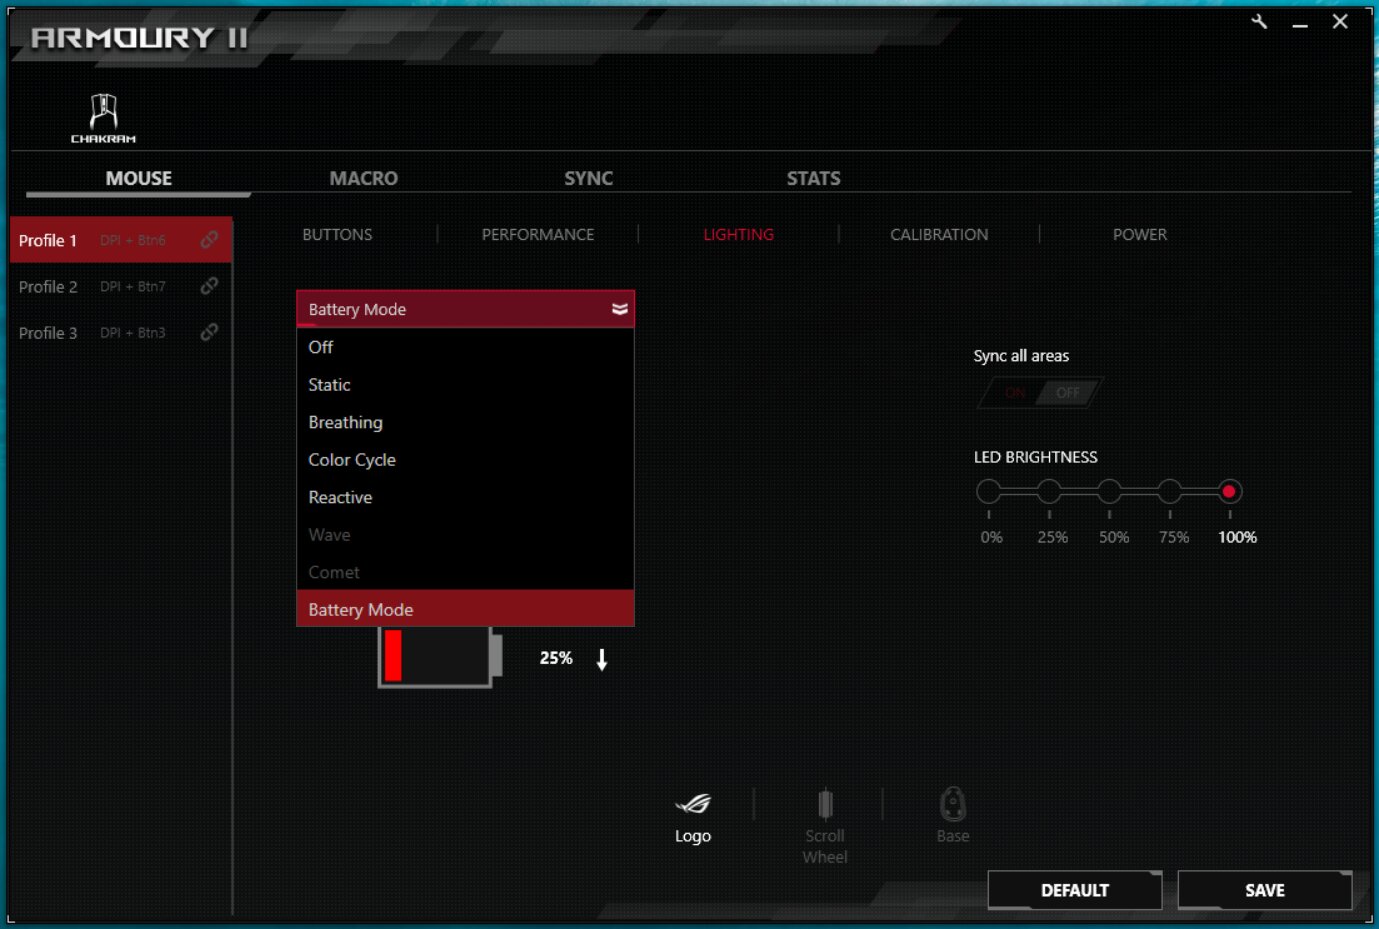The width and height of the screenshot is (1379, 929).
Task: Open the PERFORMANCE sub-tab
Action: 538,234
